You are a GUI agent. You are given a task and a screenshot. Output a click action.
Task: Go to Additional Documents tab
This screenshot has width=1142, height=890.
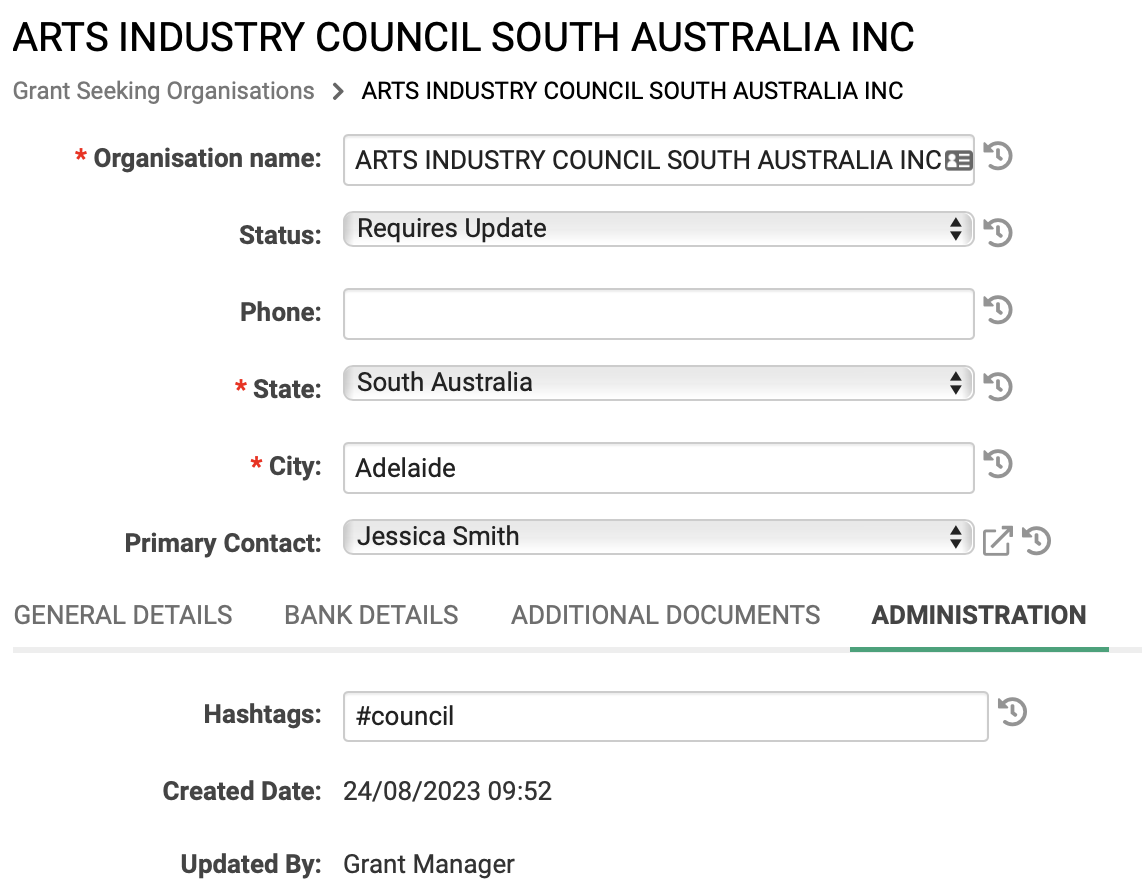[x=666, y=615]
